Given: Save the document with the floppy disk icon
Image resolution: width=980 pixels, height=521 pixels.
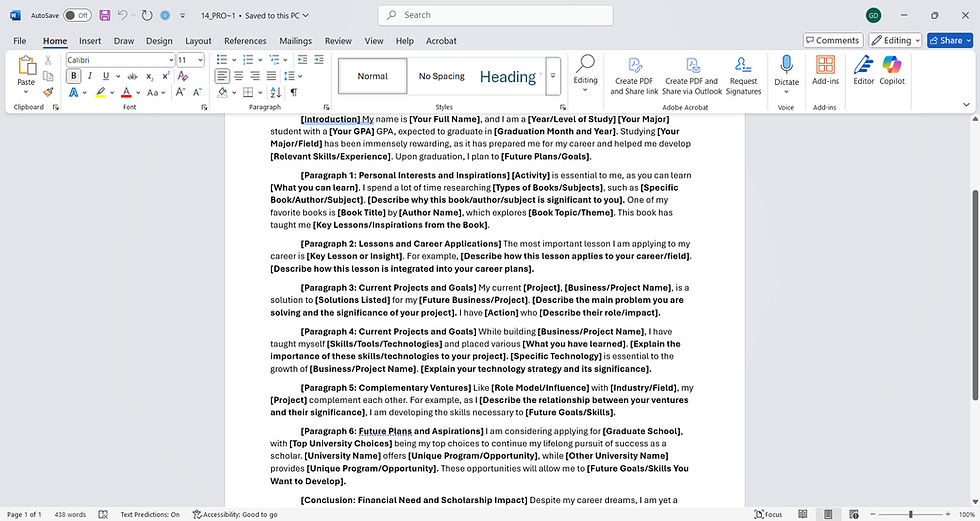Looking at the screenshot, I should coord(104,15).
